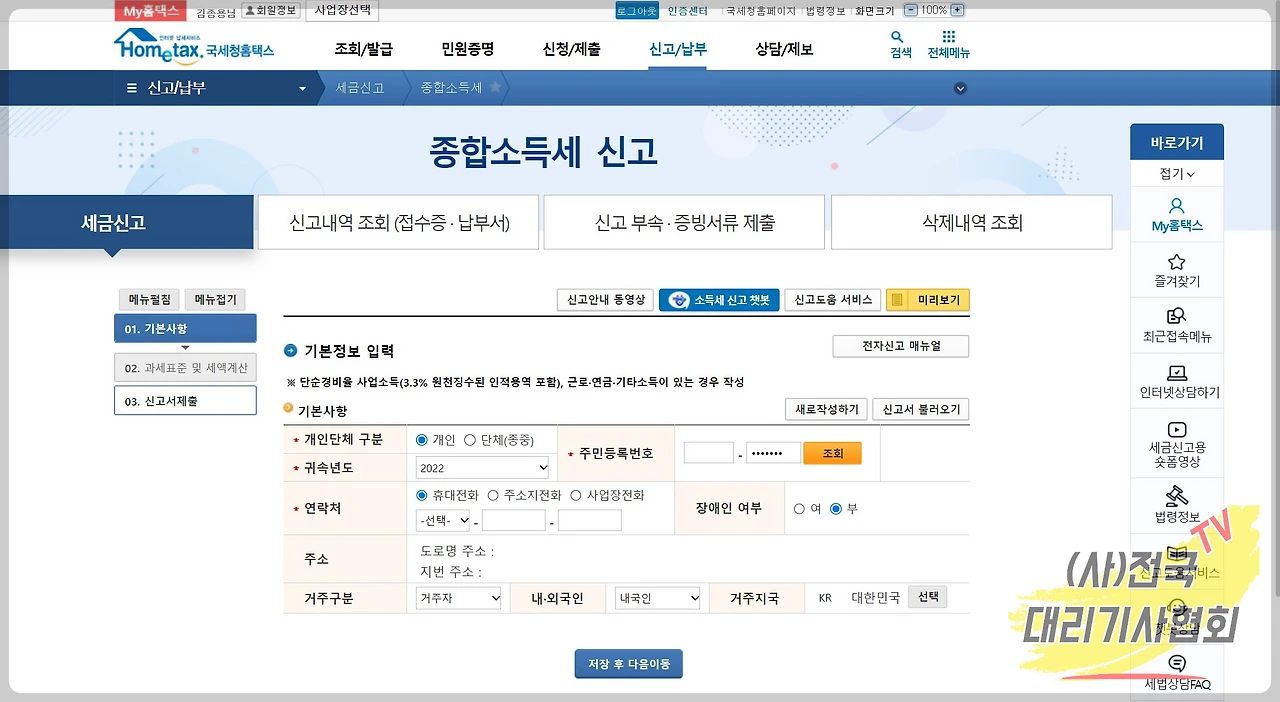This screenshot has width=1280, height=702.
Task: Select step 03. 신고서제출
Action: click(x=185, y=401)
